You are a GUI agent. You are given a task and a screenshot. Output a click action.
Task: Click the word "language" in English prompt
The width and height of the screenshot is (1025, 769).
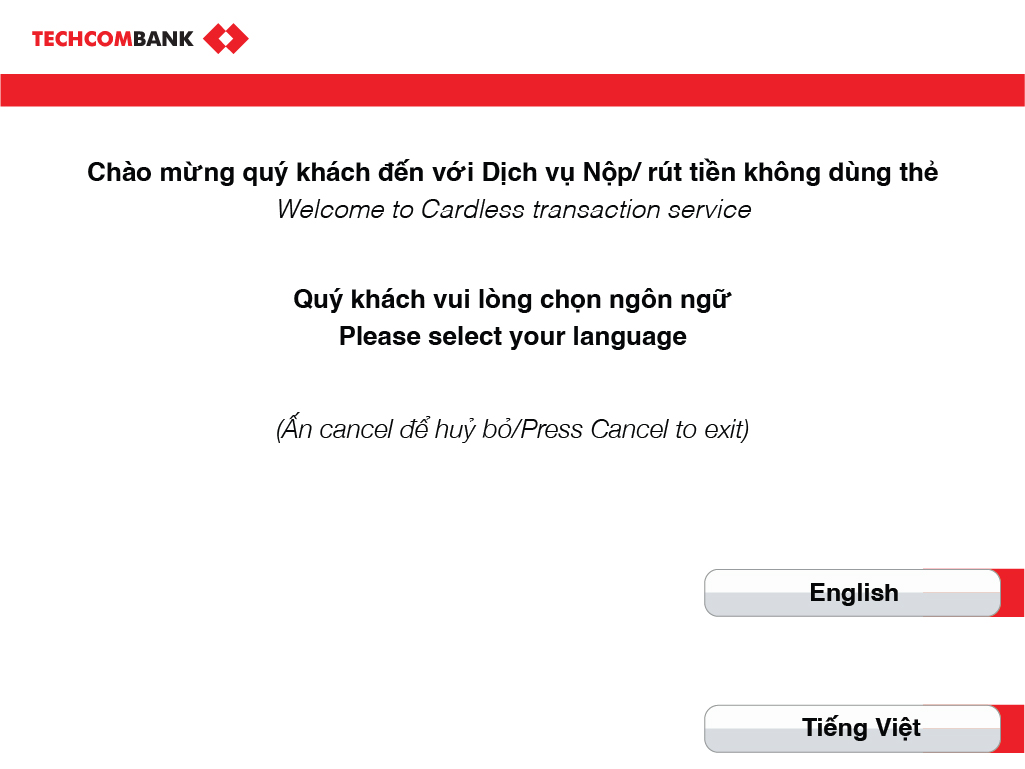pos(629,336)
